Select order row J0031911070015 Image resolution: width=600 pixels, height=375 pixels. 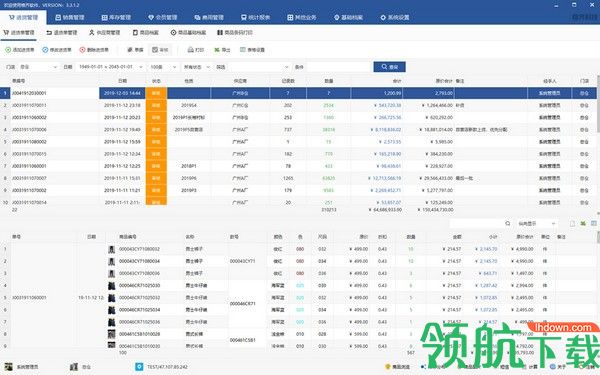[x=298, y=154]
